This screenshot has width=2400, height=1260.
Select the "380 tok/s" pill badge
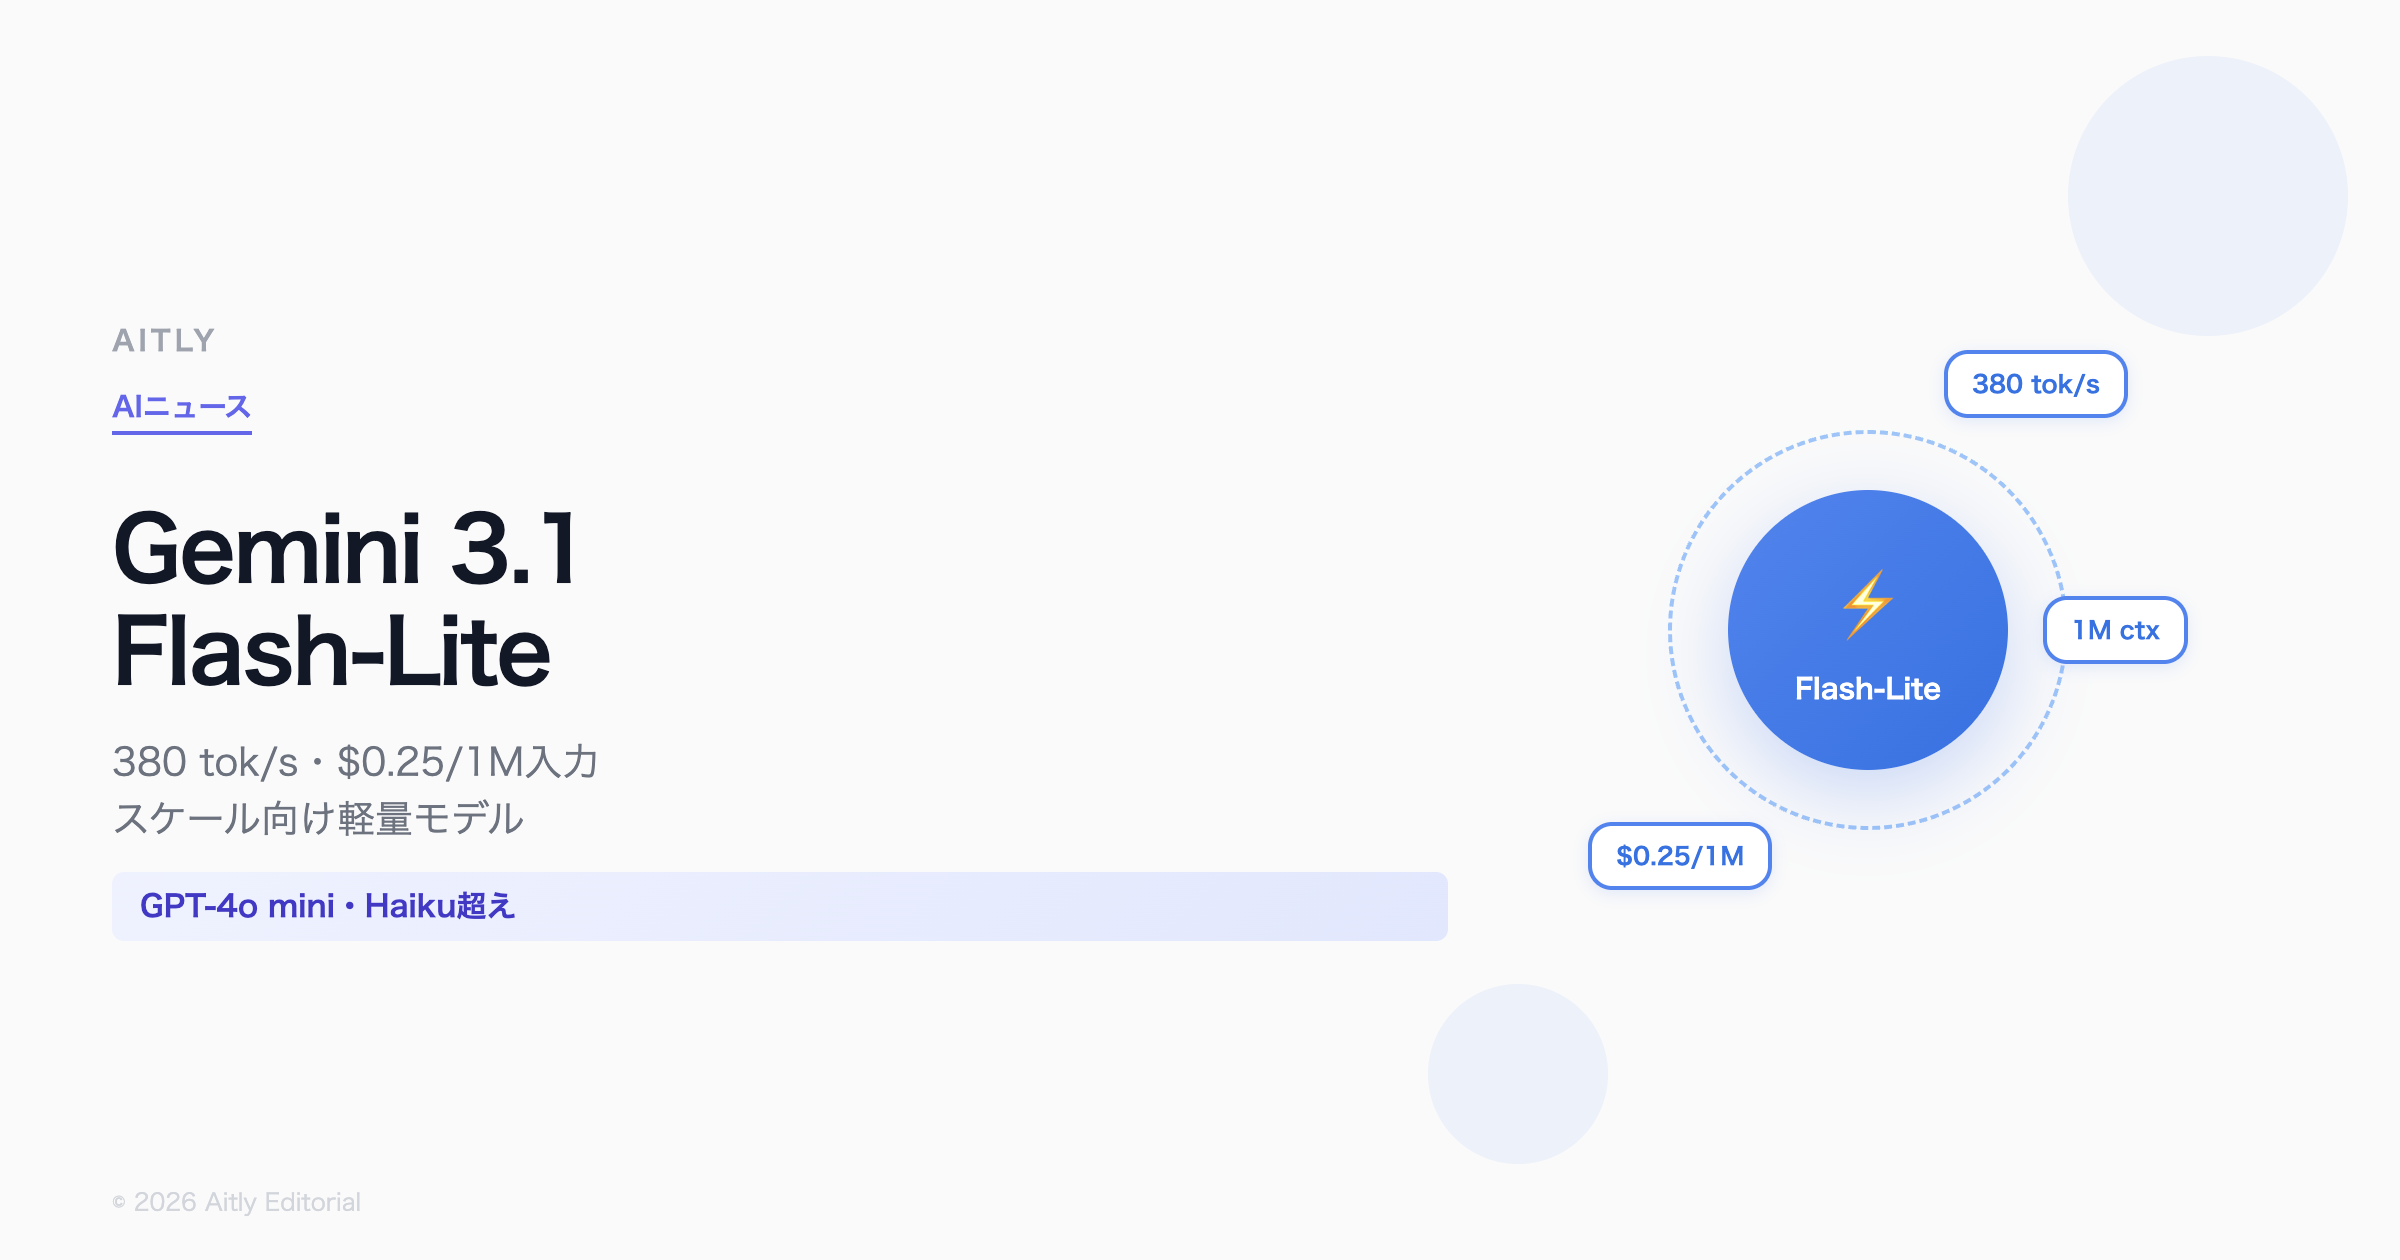point(2035,384)
